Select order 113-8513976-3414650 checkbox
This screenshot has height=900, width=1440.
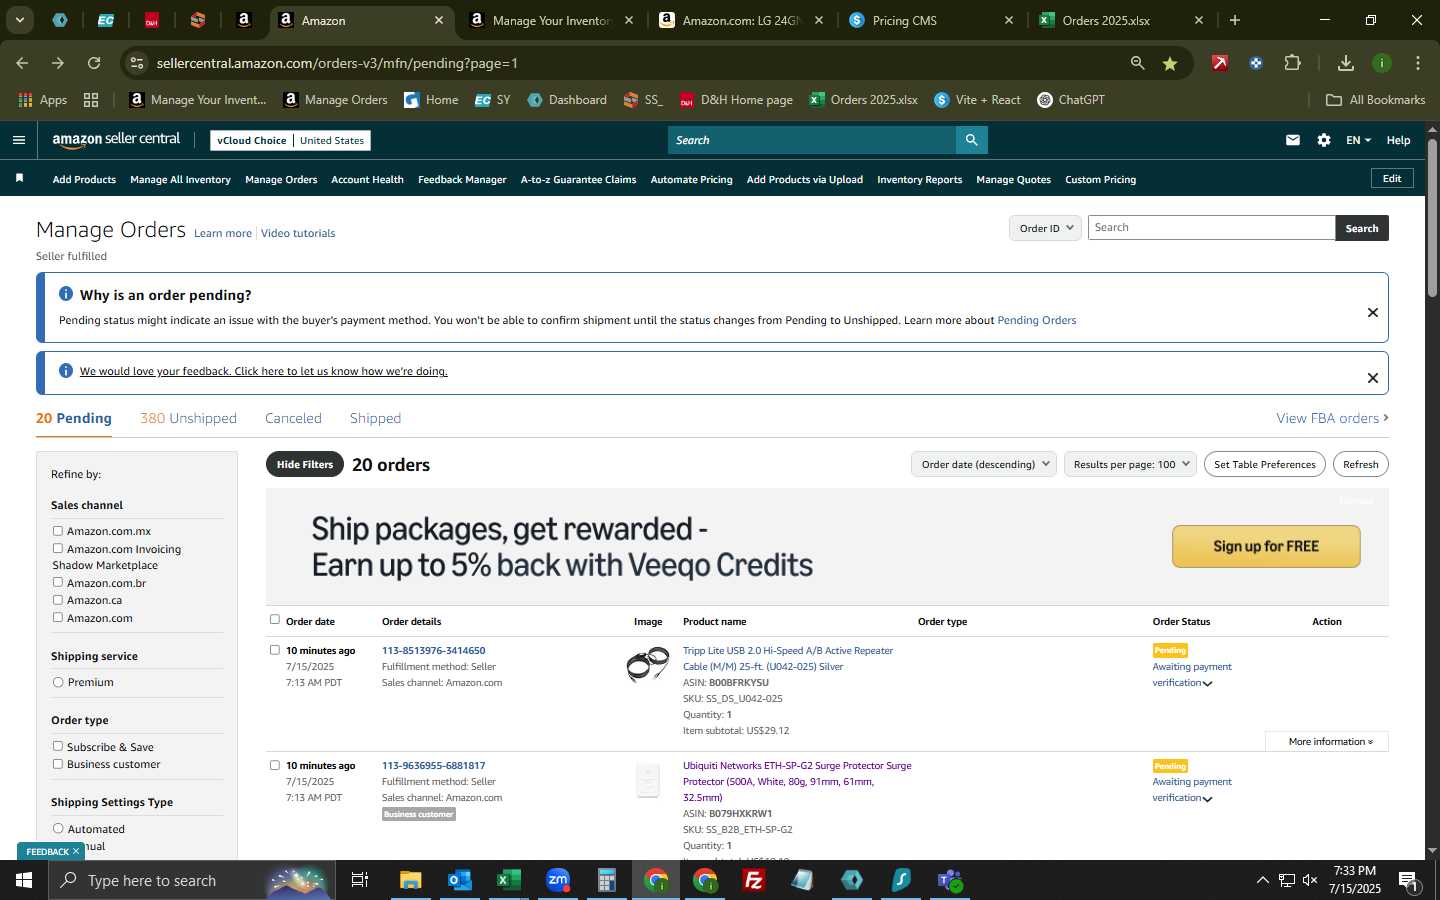coord(275,650)
